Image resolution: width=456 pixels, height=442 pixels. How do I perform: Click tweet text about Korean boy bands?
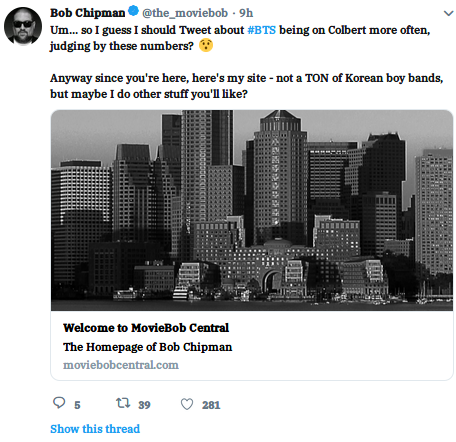(x=247, y=86)
